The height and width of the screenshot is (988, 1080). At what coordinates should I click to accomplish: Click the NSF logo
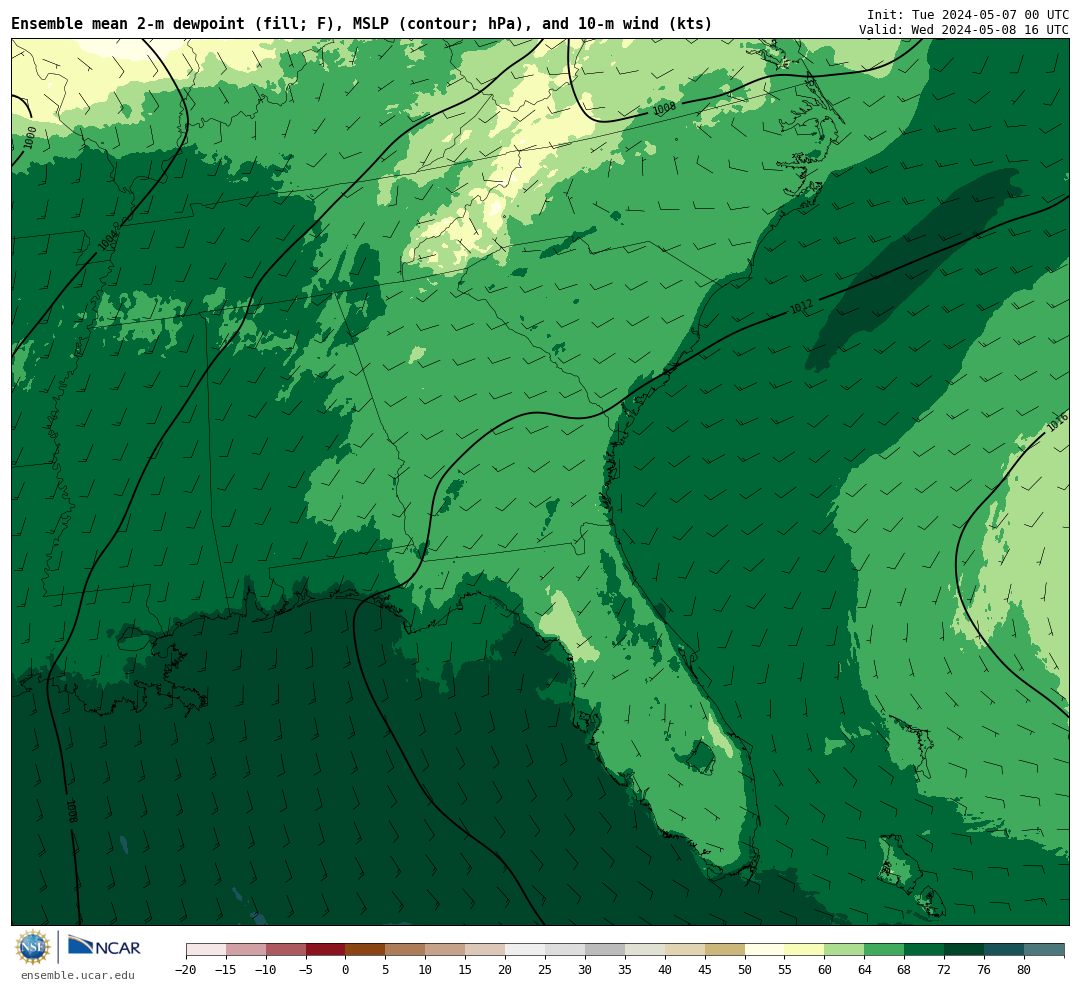[33, 947]
